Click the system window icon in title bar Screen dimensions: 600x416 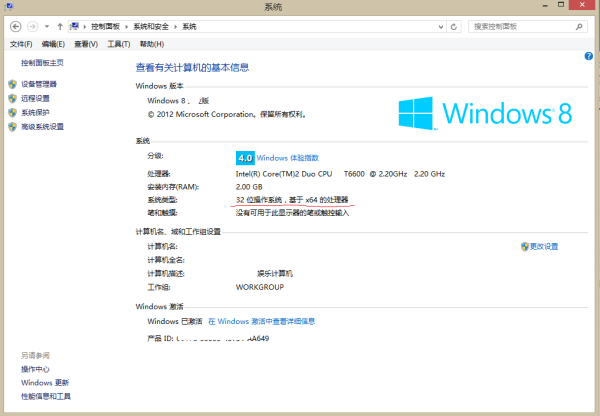click(x=8, y=7)
